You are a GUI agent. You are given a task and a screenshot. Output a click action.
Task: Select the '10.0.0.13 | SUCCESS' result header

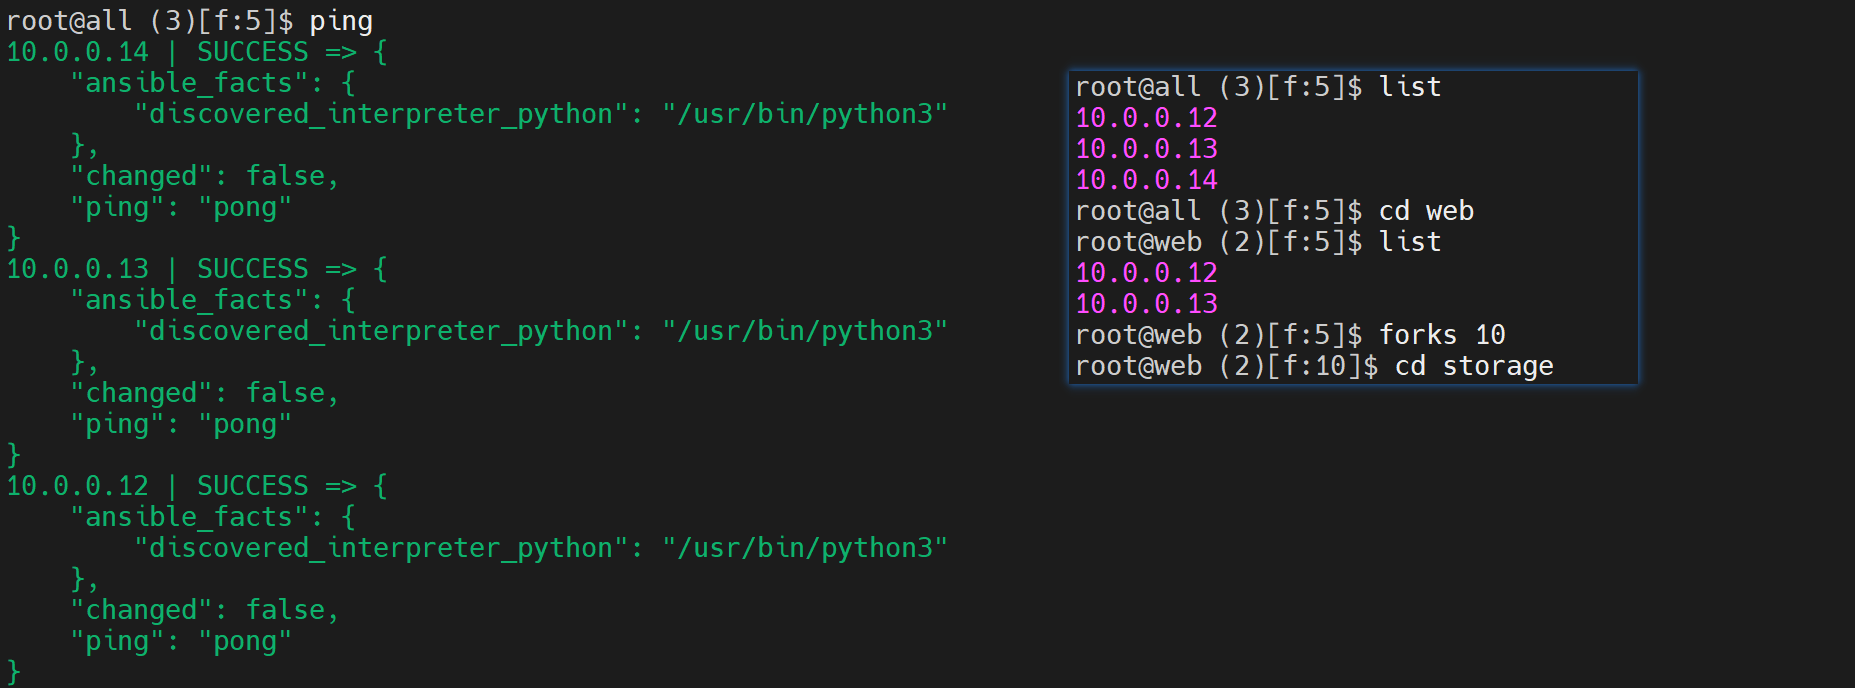click(x=158, y=269)
